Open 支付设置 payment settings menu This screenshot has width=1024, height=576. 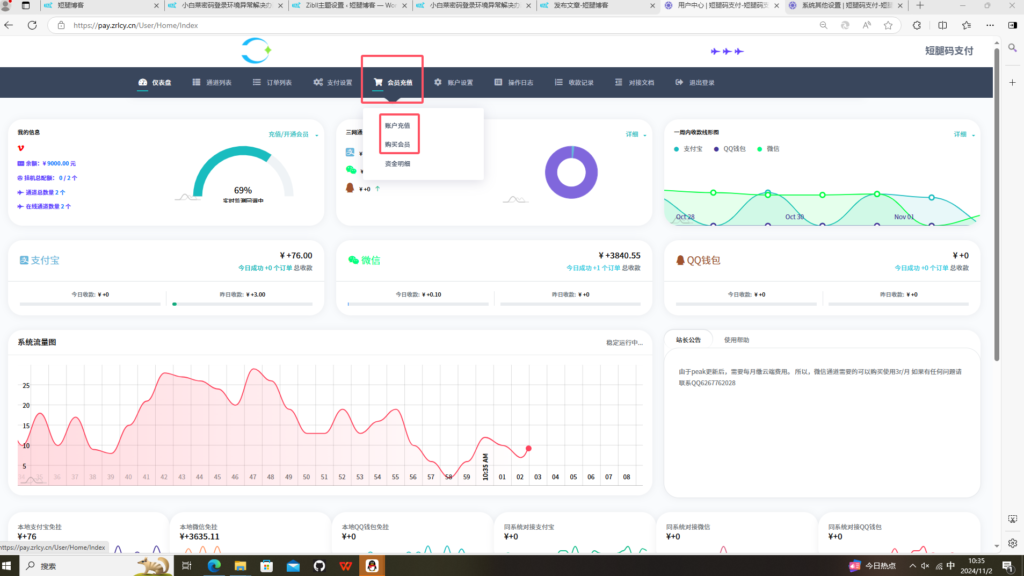coord(332,82)
